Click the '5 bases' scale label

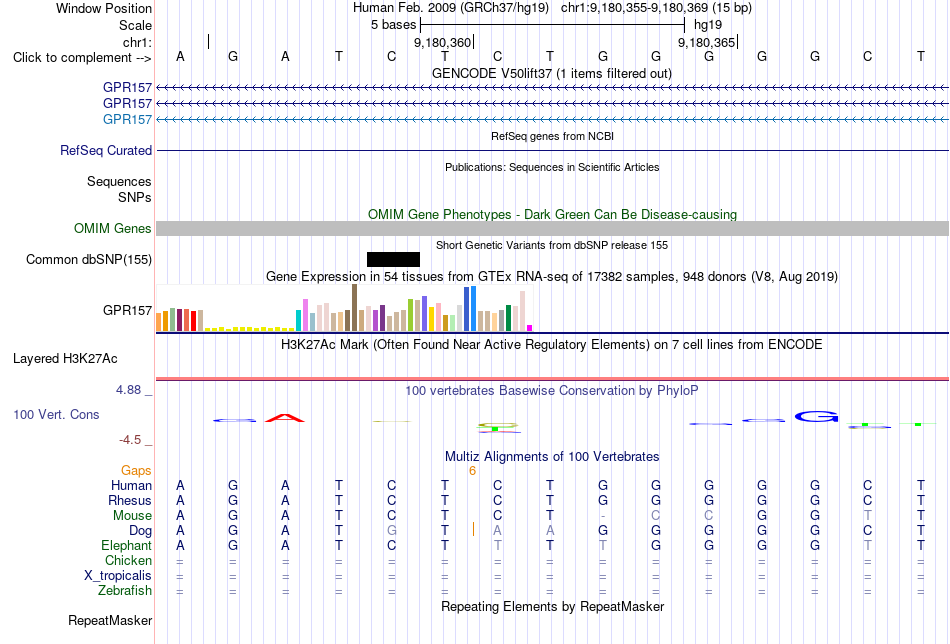(x=393, y=25)
